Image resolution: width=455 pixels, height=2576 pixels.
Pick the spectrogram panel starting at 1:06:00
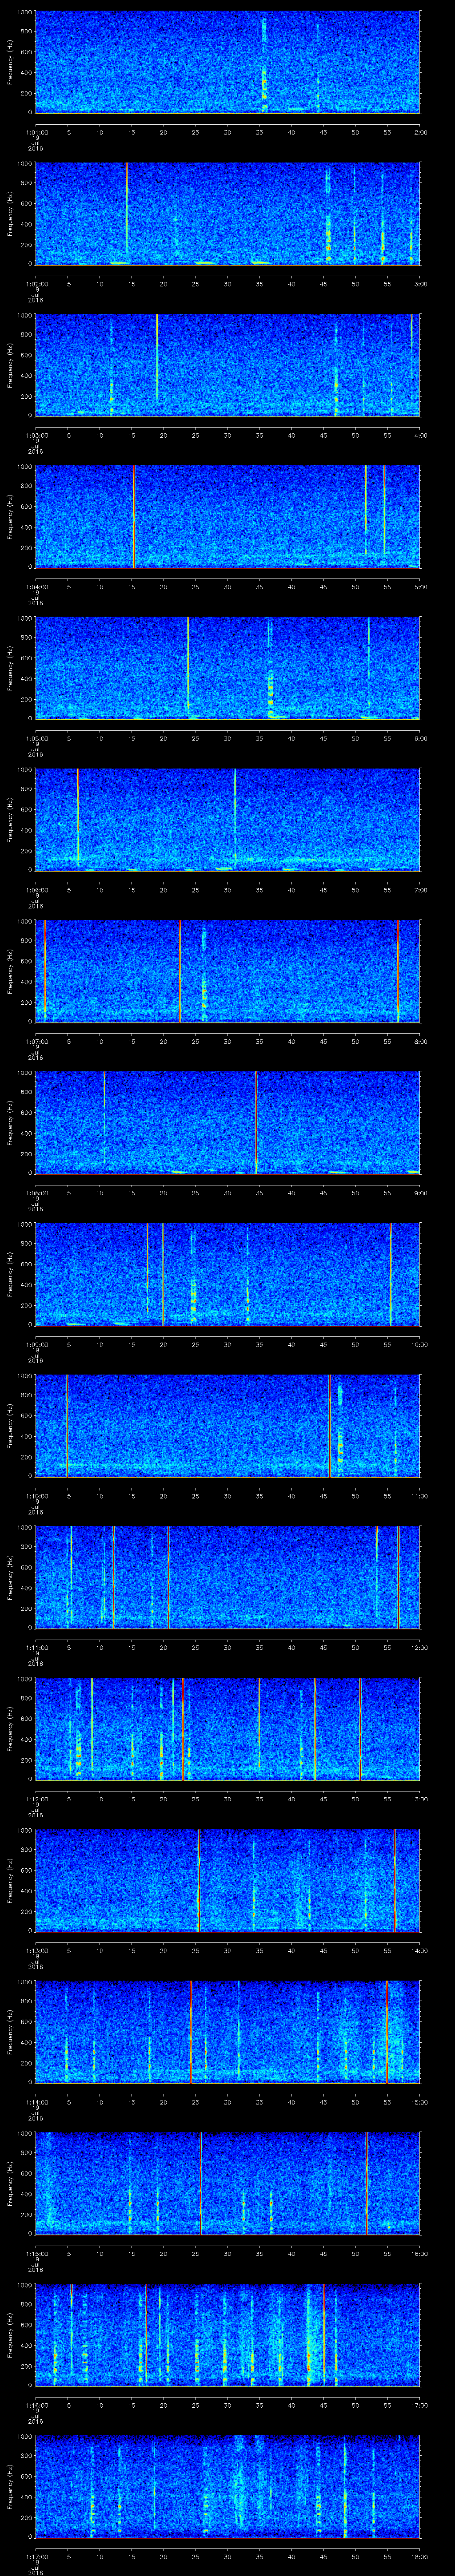pyautogui.click(x=227, y=820)
